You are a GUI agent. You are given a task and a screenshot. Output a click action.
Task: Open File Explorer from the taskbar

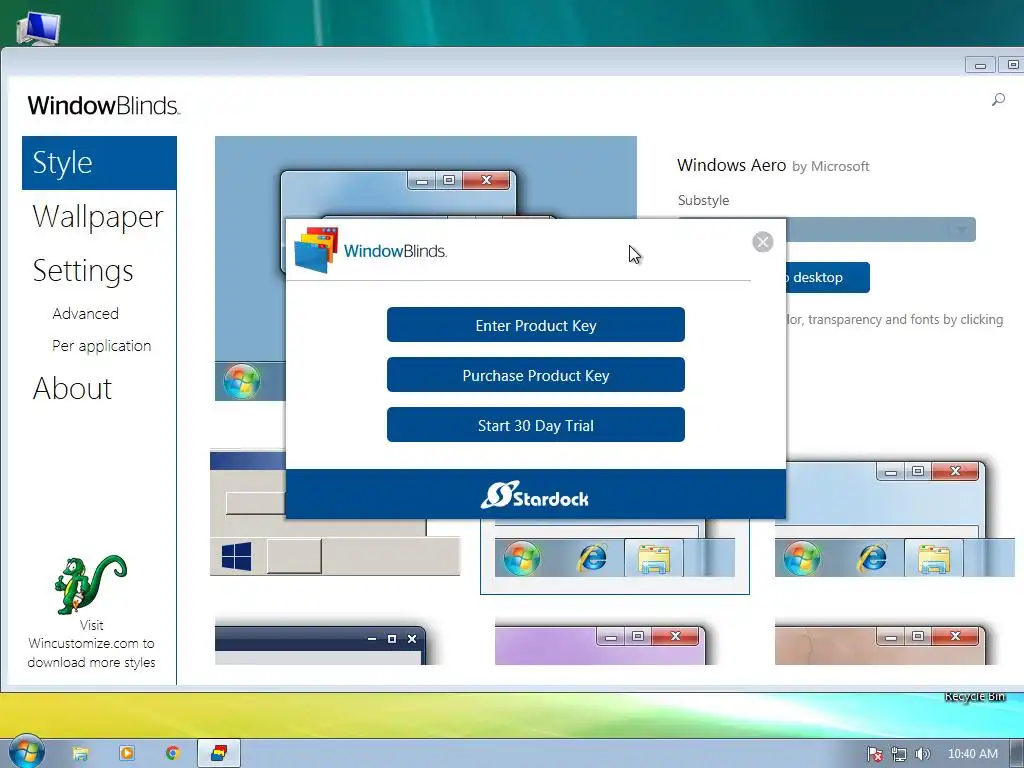pos(80,754)
